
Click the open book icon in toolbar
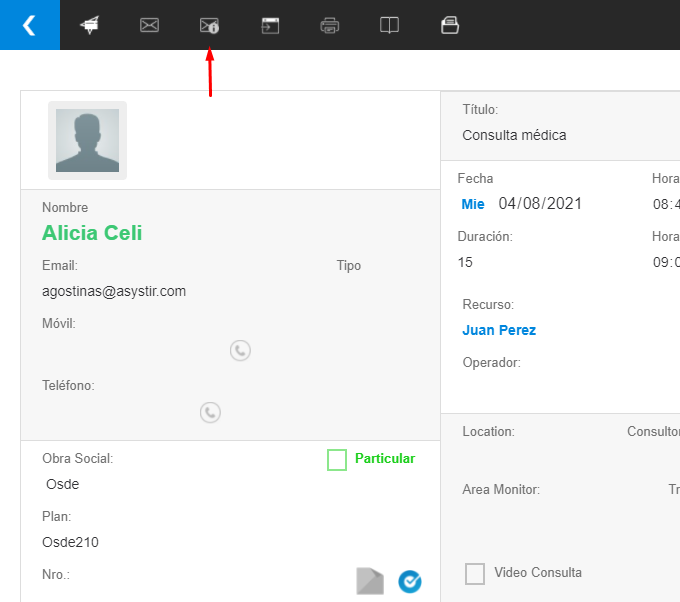click(390, 26)
